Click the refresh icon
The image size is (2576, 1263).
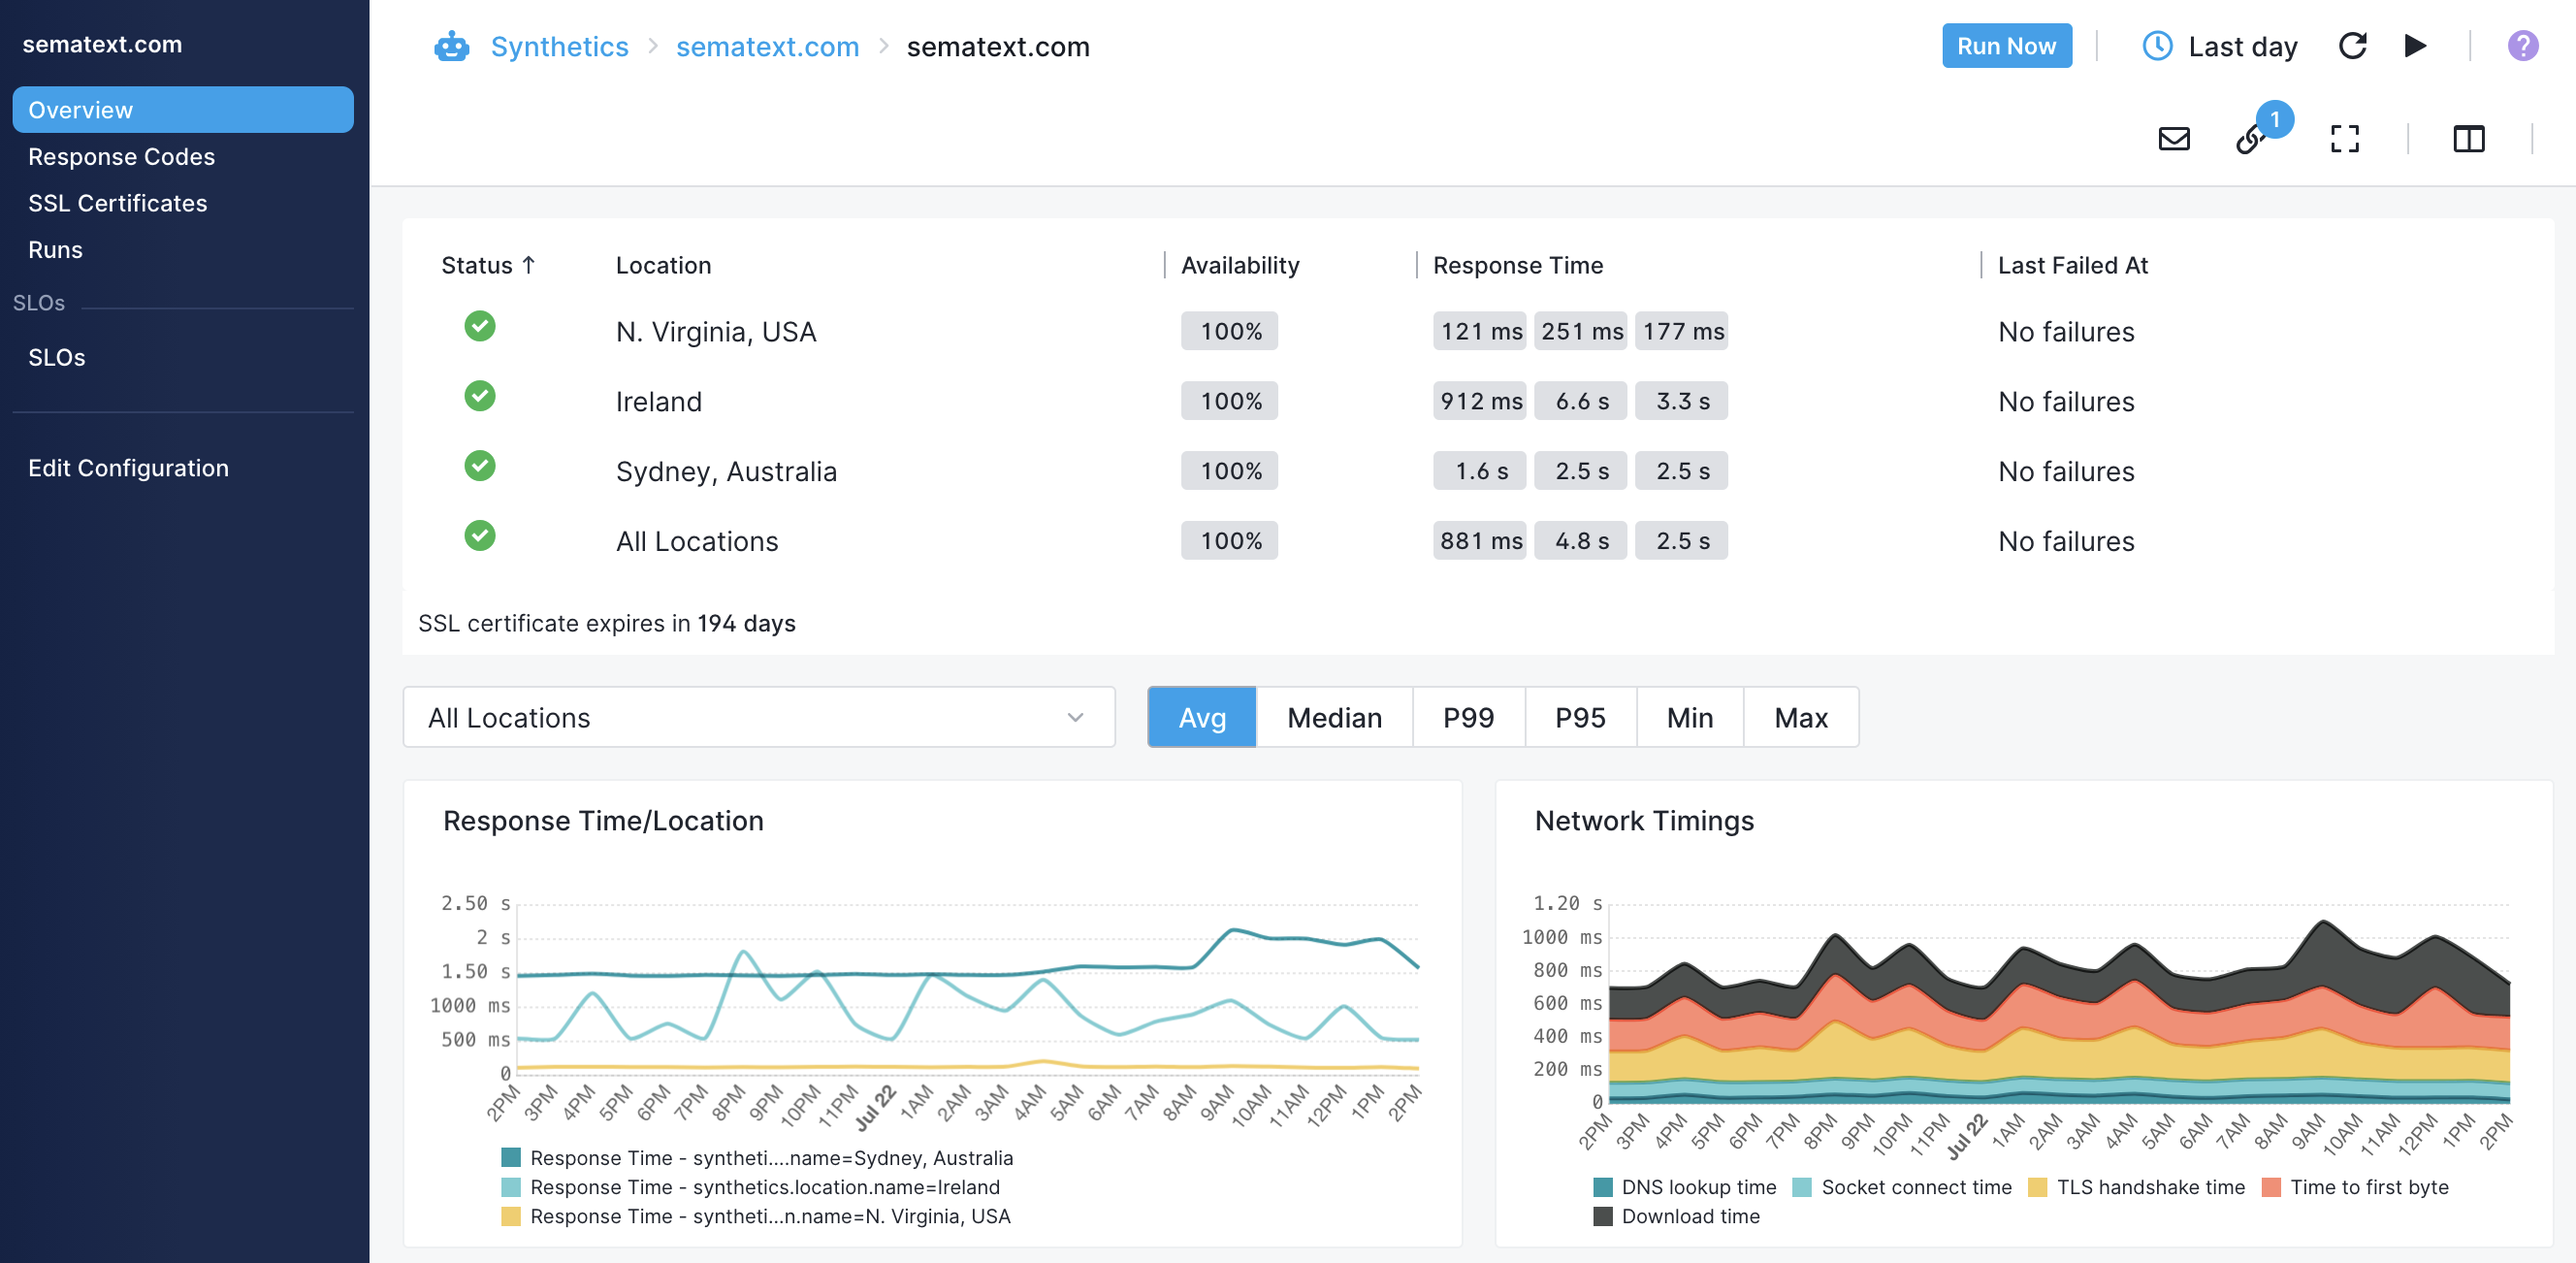tap(2352, 46)
